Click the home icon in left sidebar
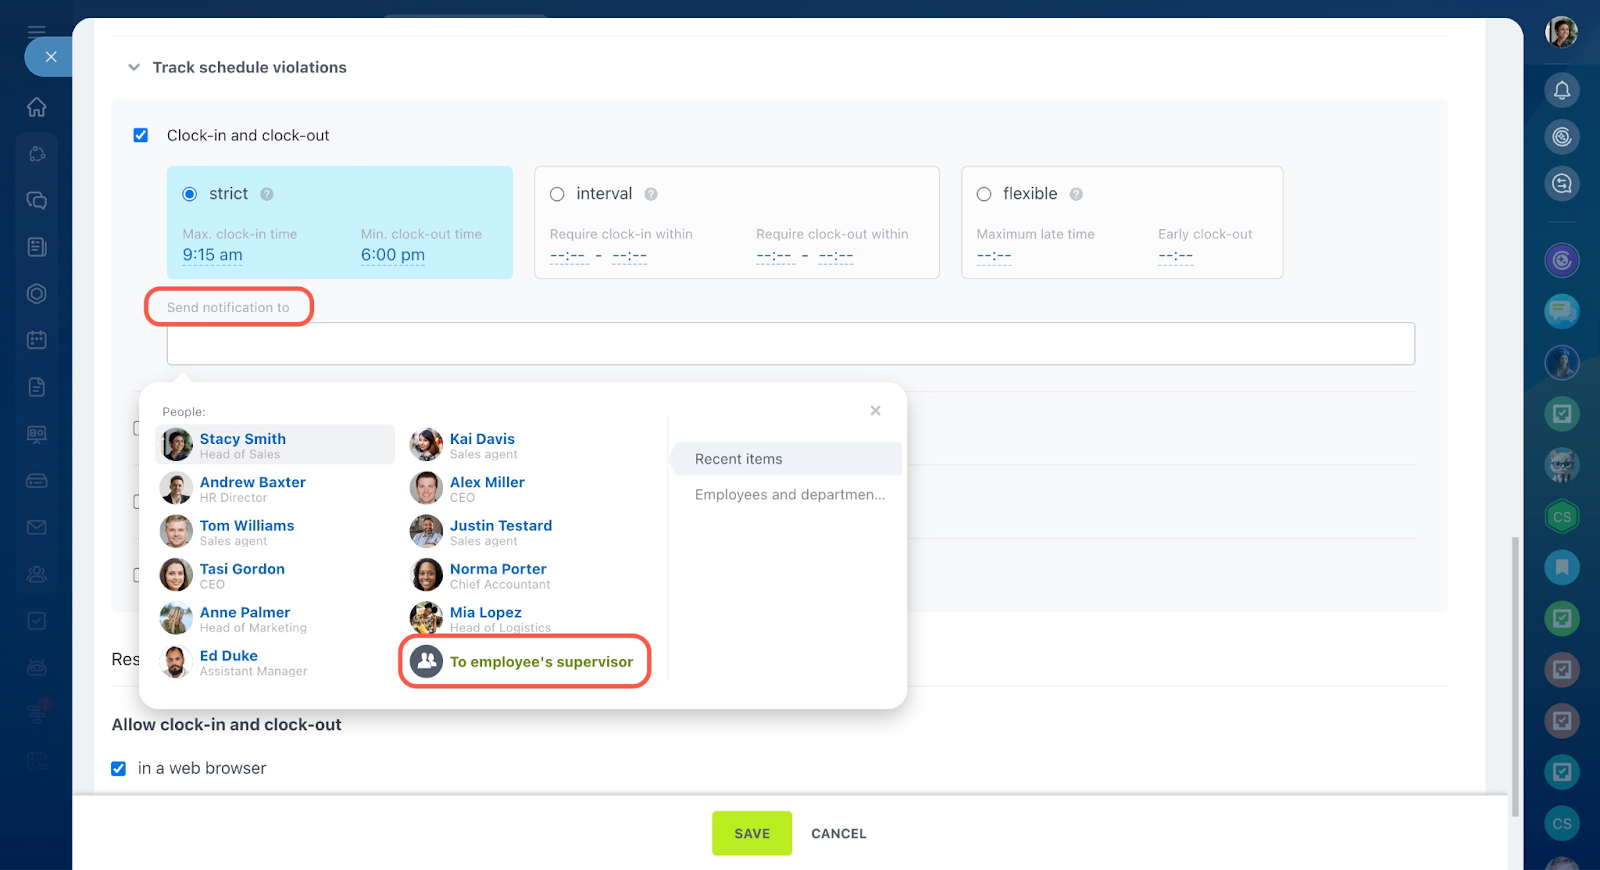Viewport: 1600px width, 870px height. 37,107
